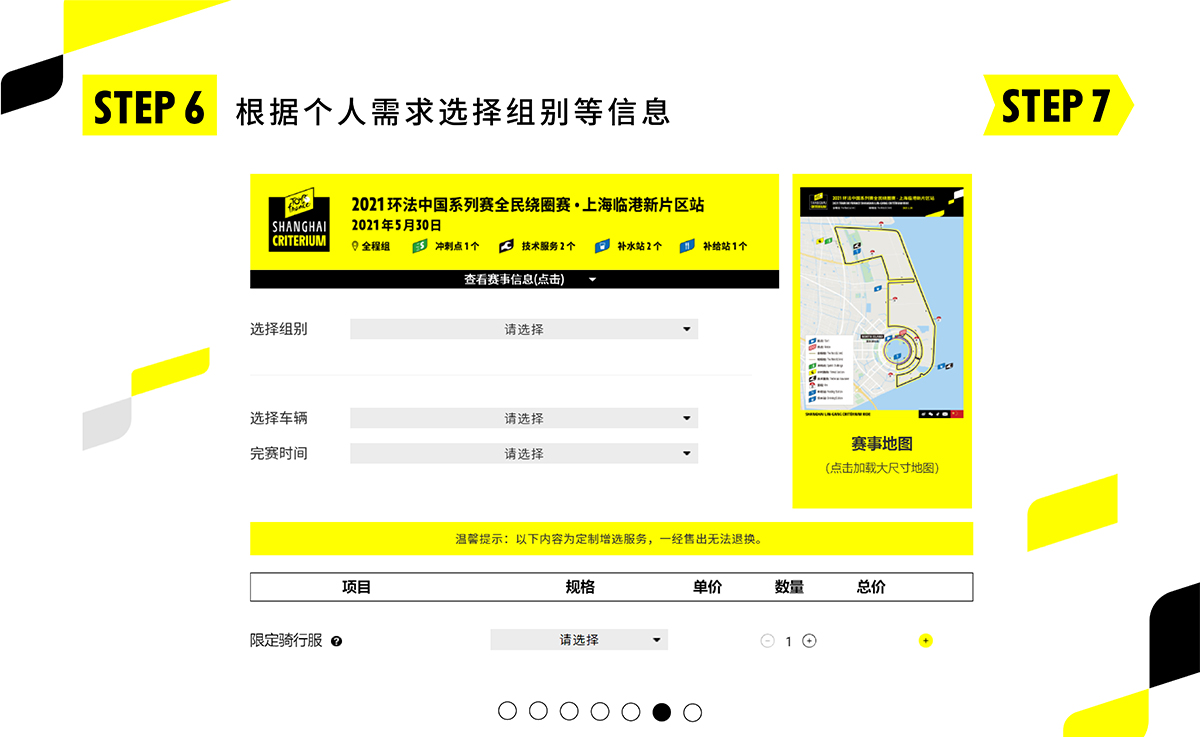Click the 规格 column header
This screenshot has height=737, width=1200.
[580, 587]
